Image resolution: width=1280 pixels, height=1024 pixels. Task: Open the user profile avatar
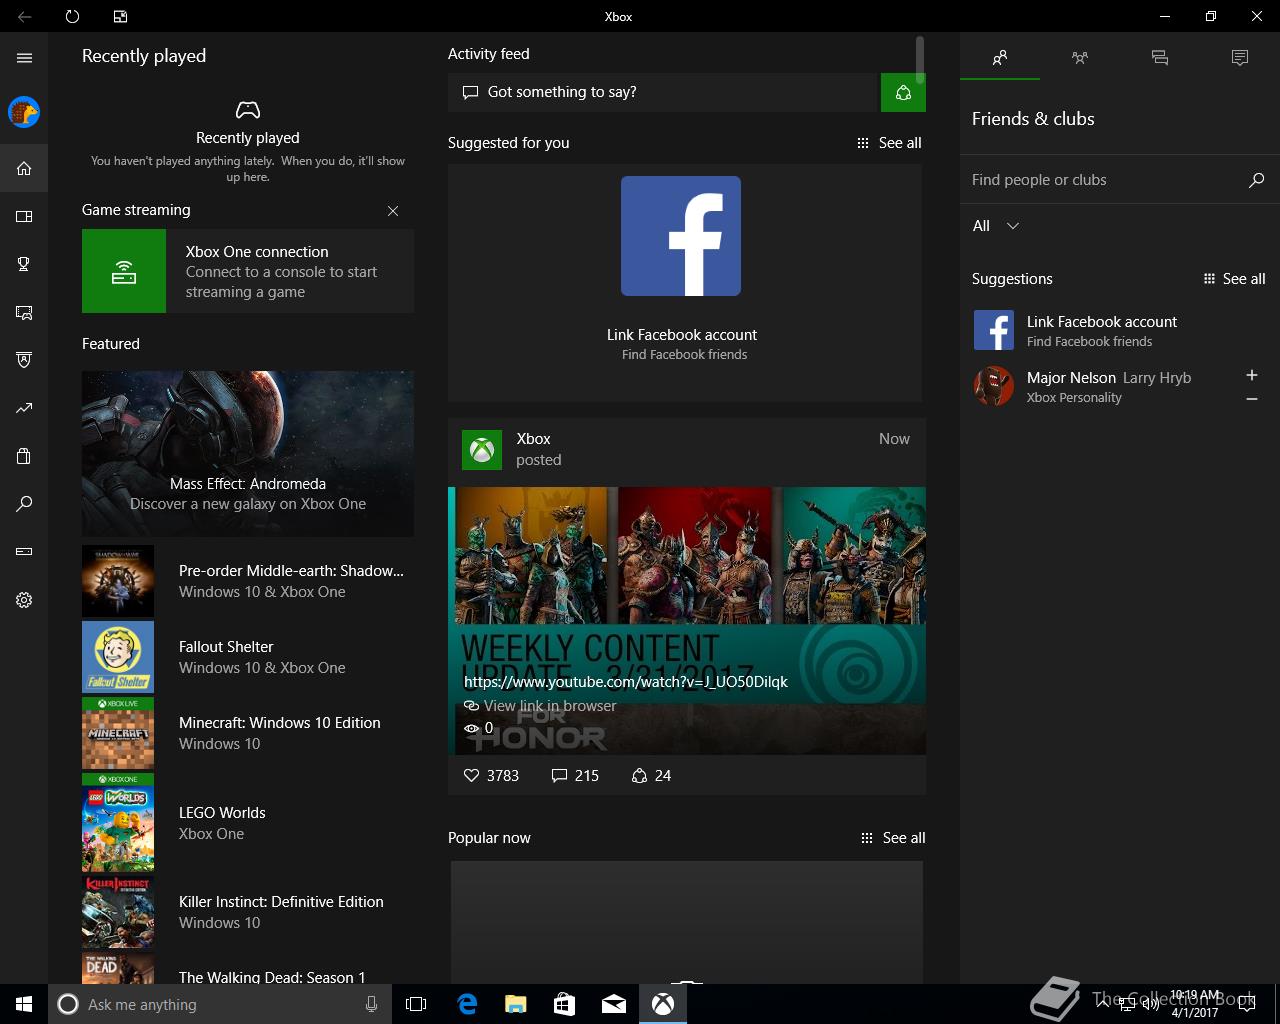24,112
